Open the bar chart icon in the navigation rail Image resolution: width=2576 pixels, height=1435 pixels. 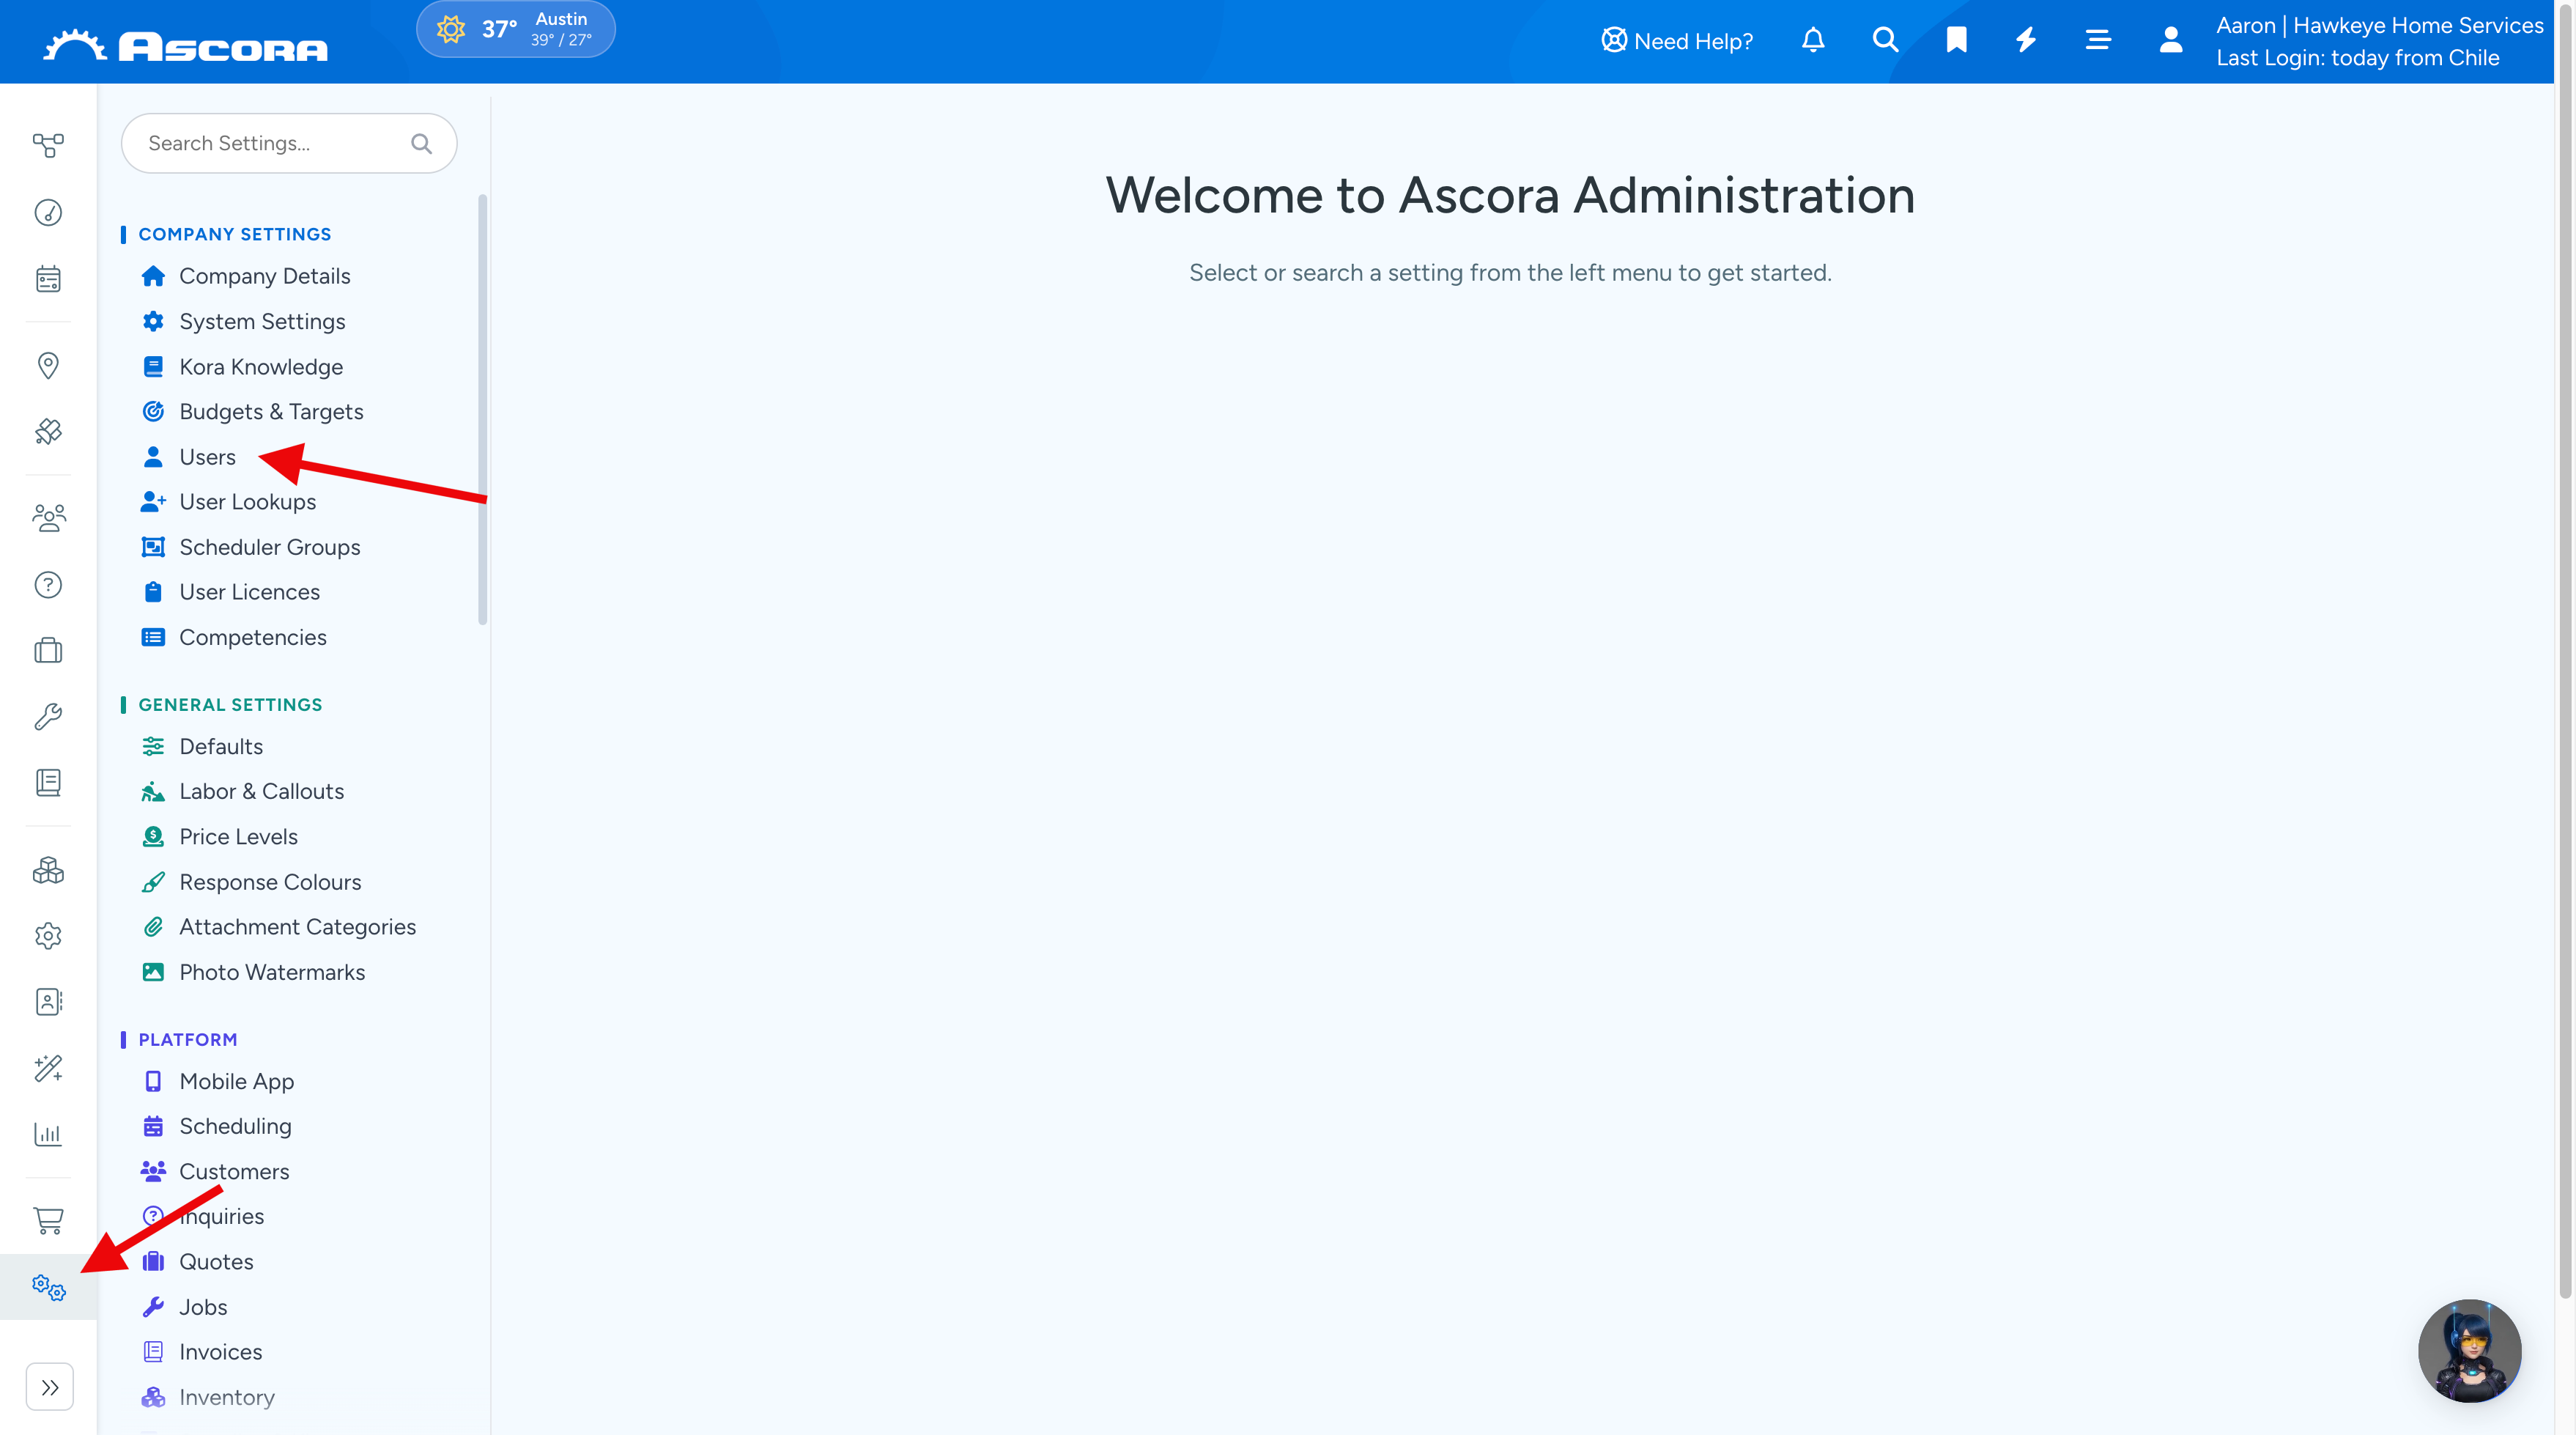[48, 1134]
